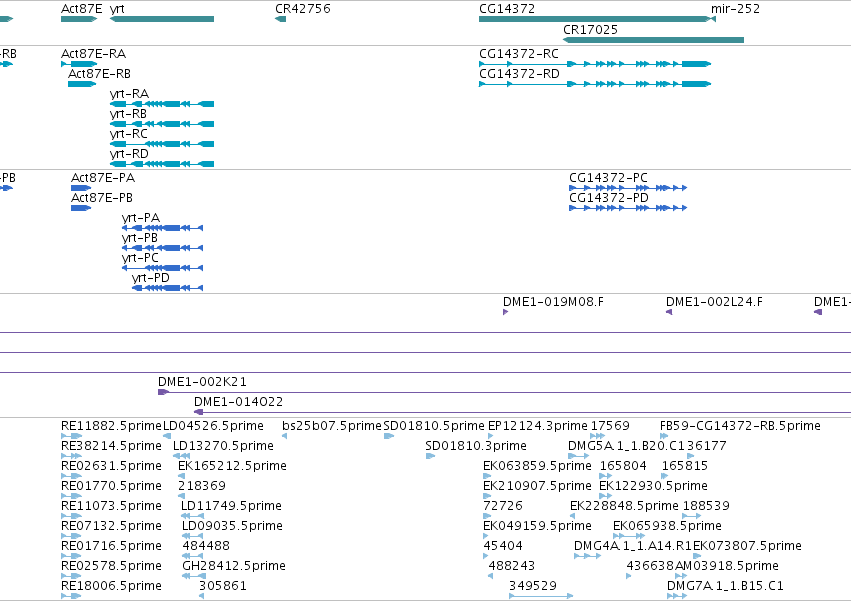Click the 45404 EST label
Screen dimensions: 851x601
tap(503, 547)
